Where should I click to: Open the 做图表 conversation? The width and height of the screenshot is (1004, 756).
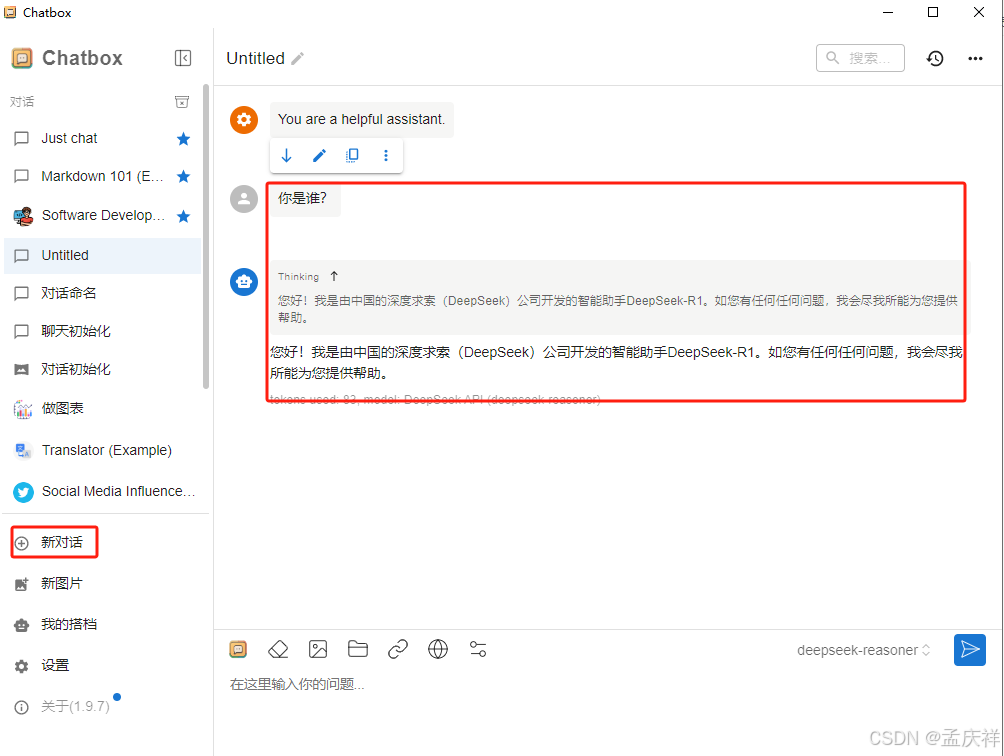click(102, 408)
